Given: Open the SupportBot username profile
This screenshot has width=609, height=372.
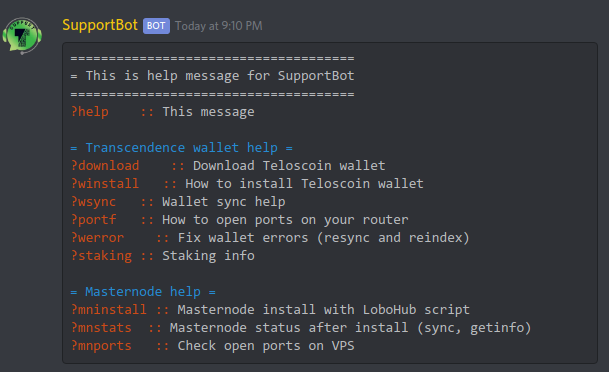Looking at the screenshot, I should pos(100,25).
